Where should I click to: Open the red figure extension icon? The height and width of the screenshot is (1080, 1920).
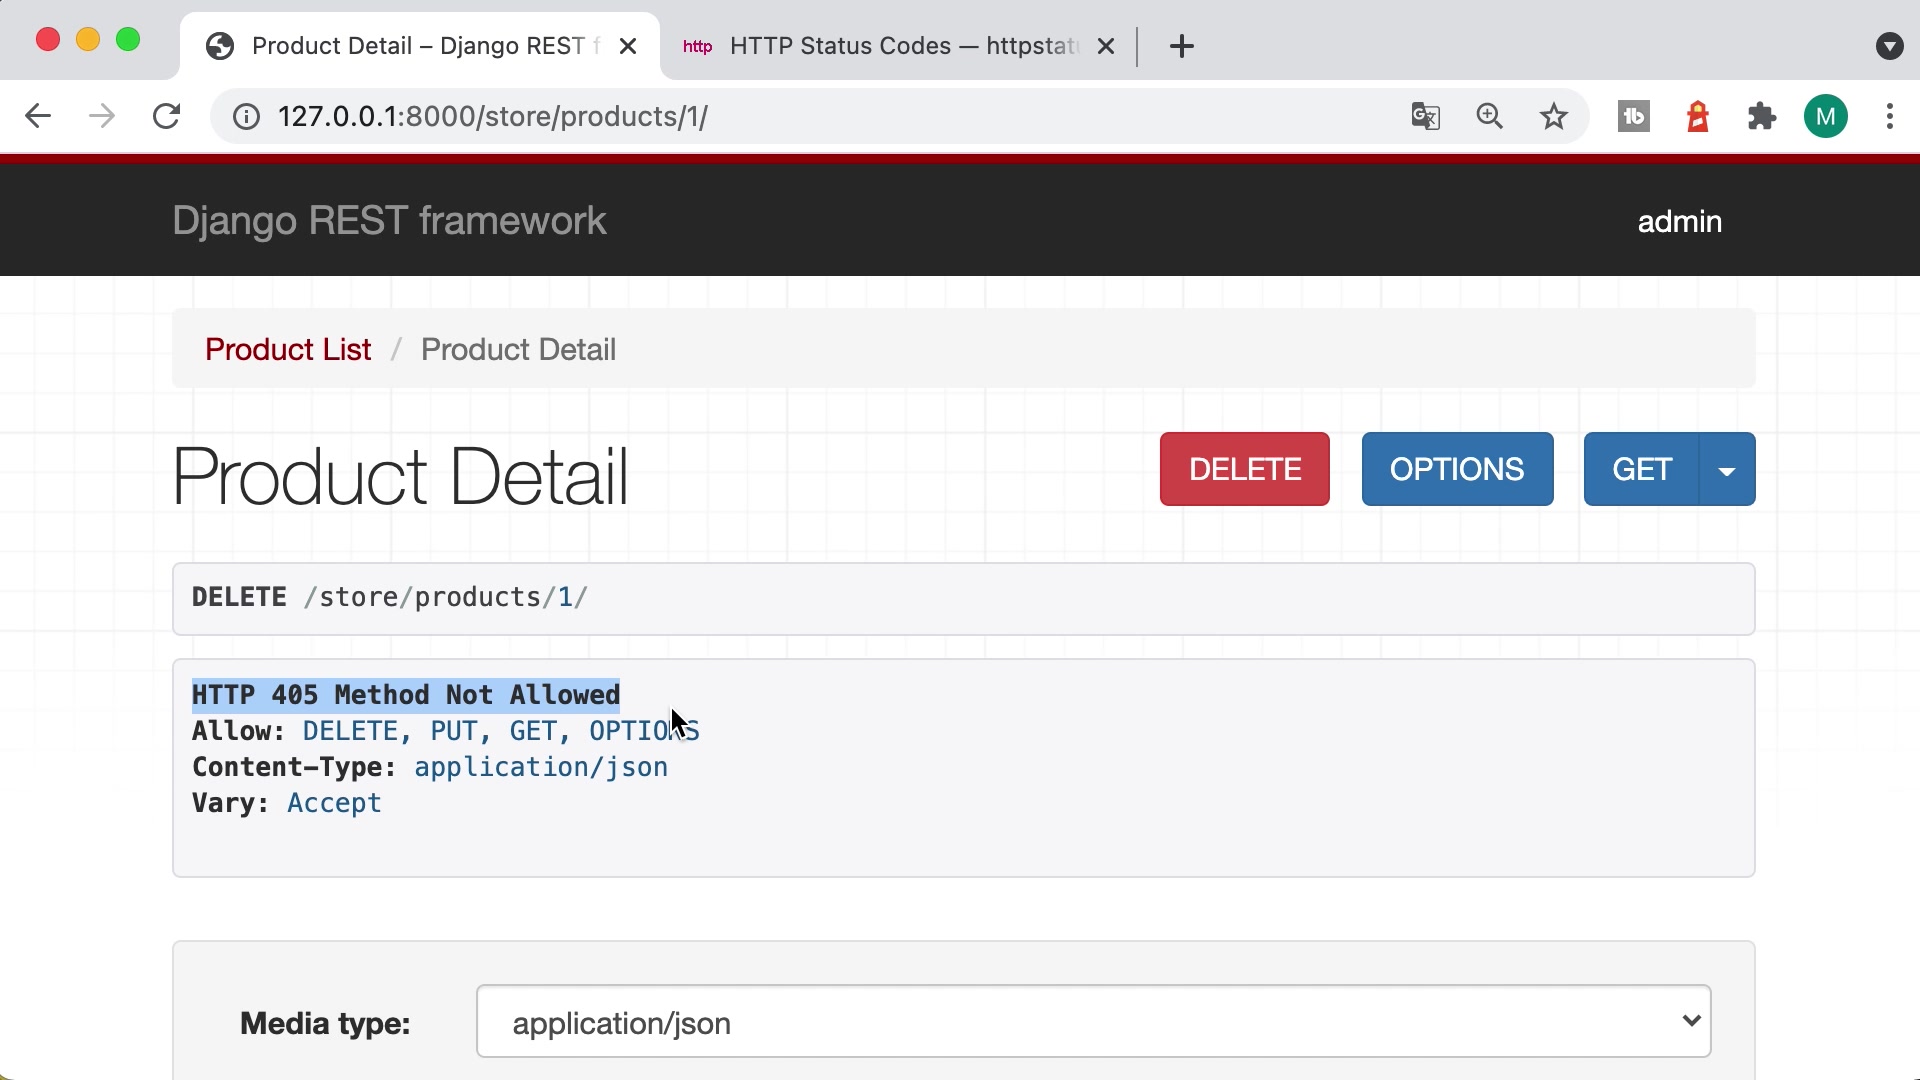click(x=1698, y=117)
